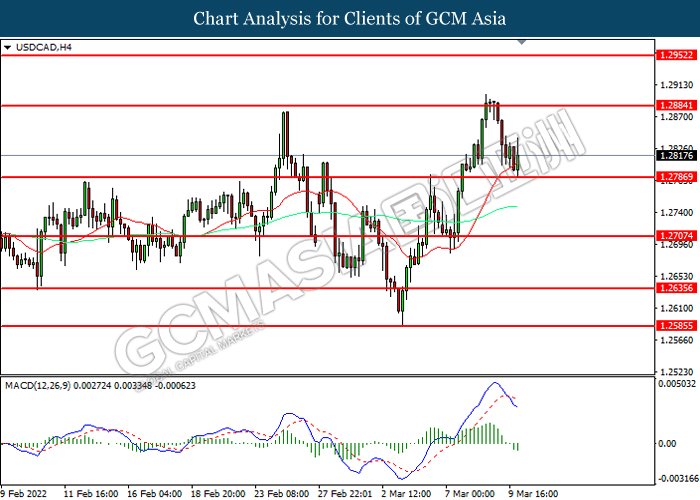Click the 1.26530 price axis value
Image resolution: width=700 pixels, height=500 pixels.
[677, 276]
